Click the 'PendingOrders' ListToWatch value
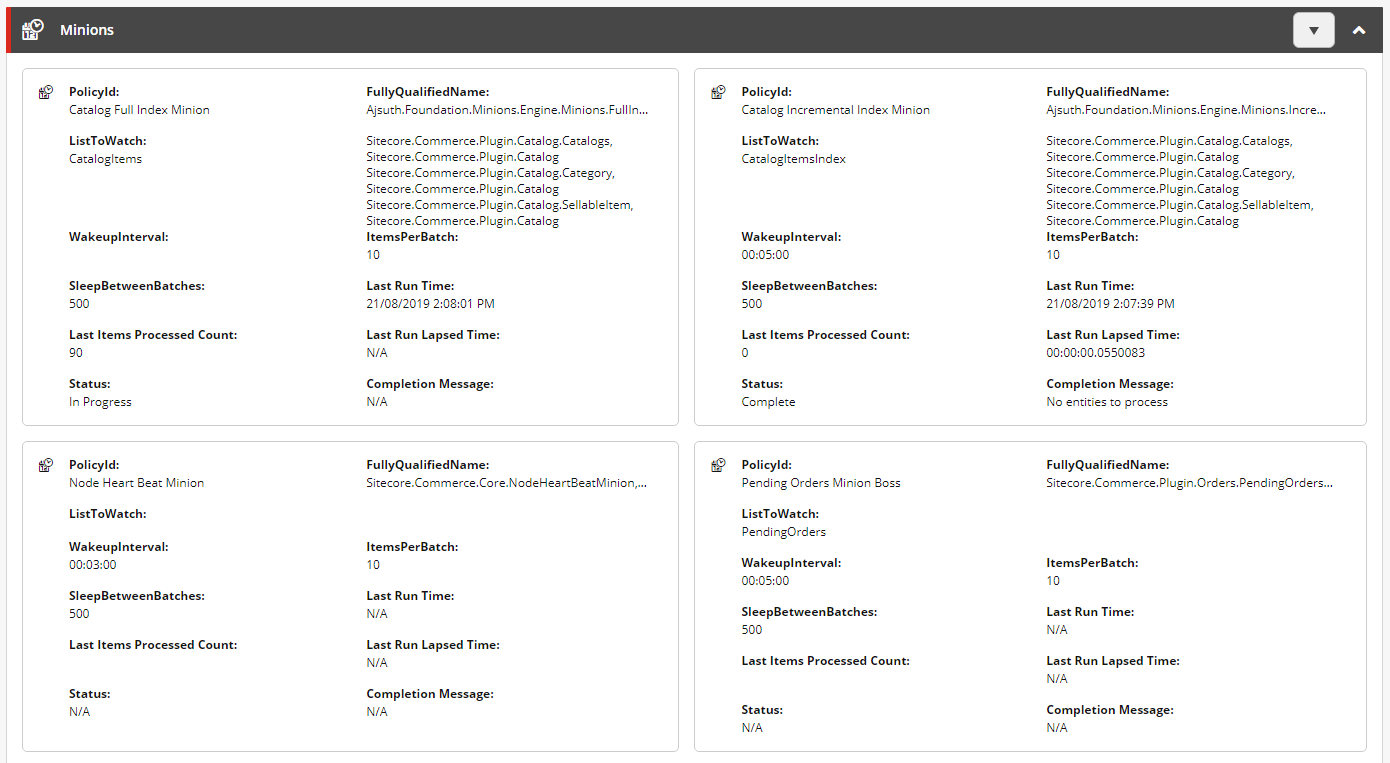 784,532
